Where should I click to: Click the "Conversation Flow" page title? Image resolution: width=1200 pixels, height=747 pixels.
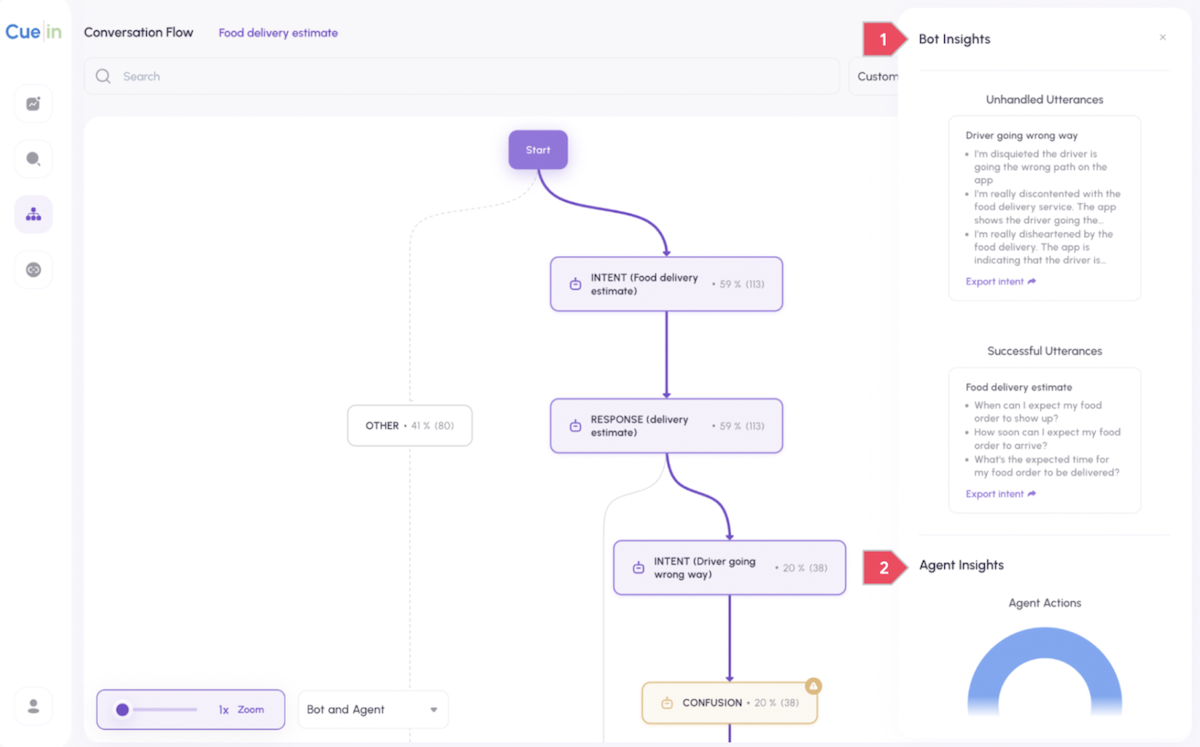[139, 32]
